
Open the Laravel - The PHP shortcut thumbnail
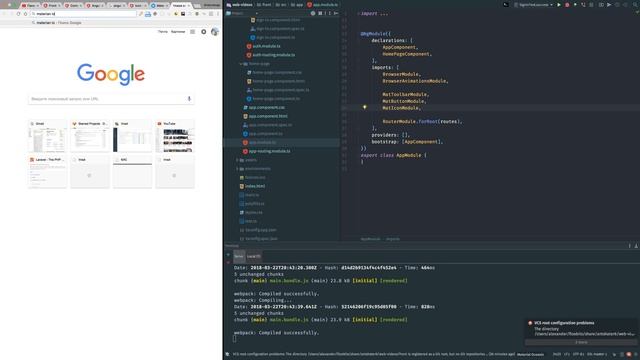coord(47,172)
